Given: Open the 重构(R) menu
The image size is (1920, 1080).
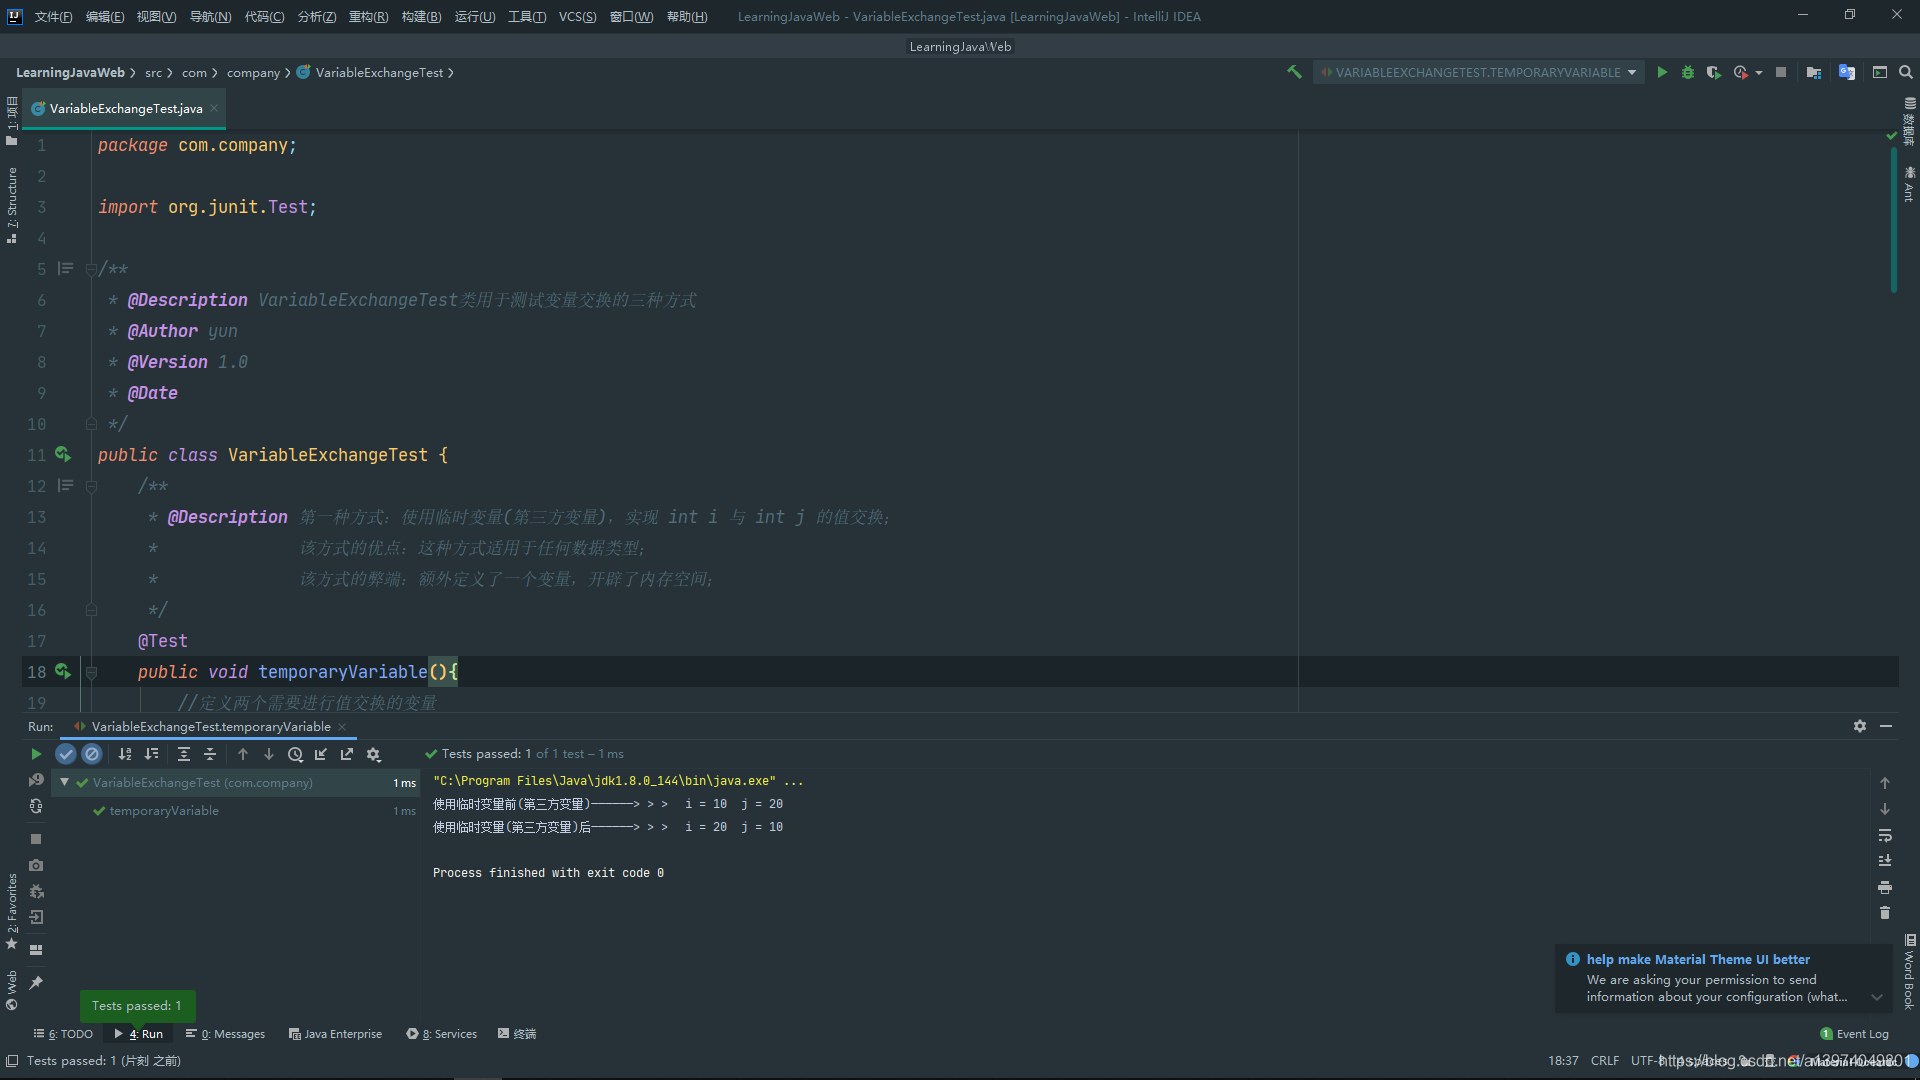Looking at the screenshot, I should tap(368, 16).
